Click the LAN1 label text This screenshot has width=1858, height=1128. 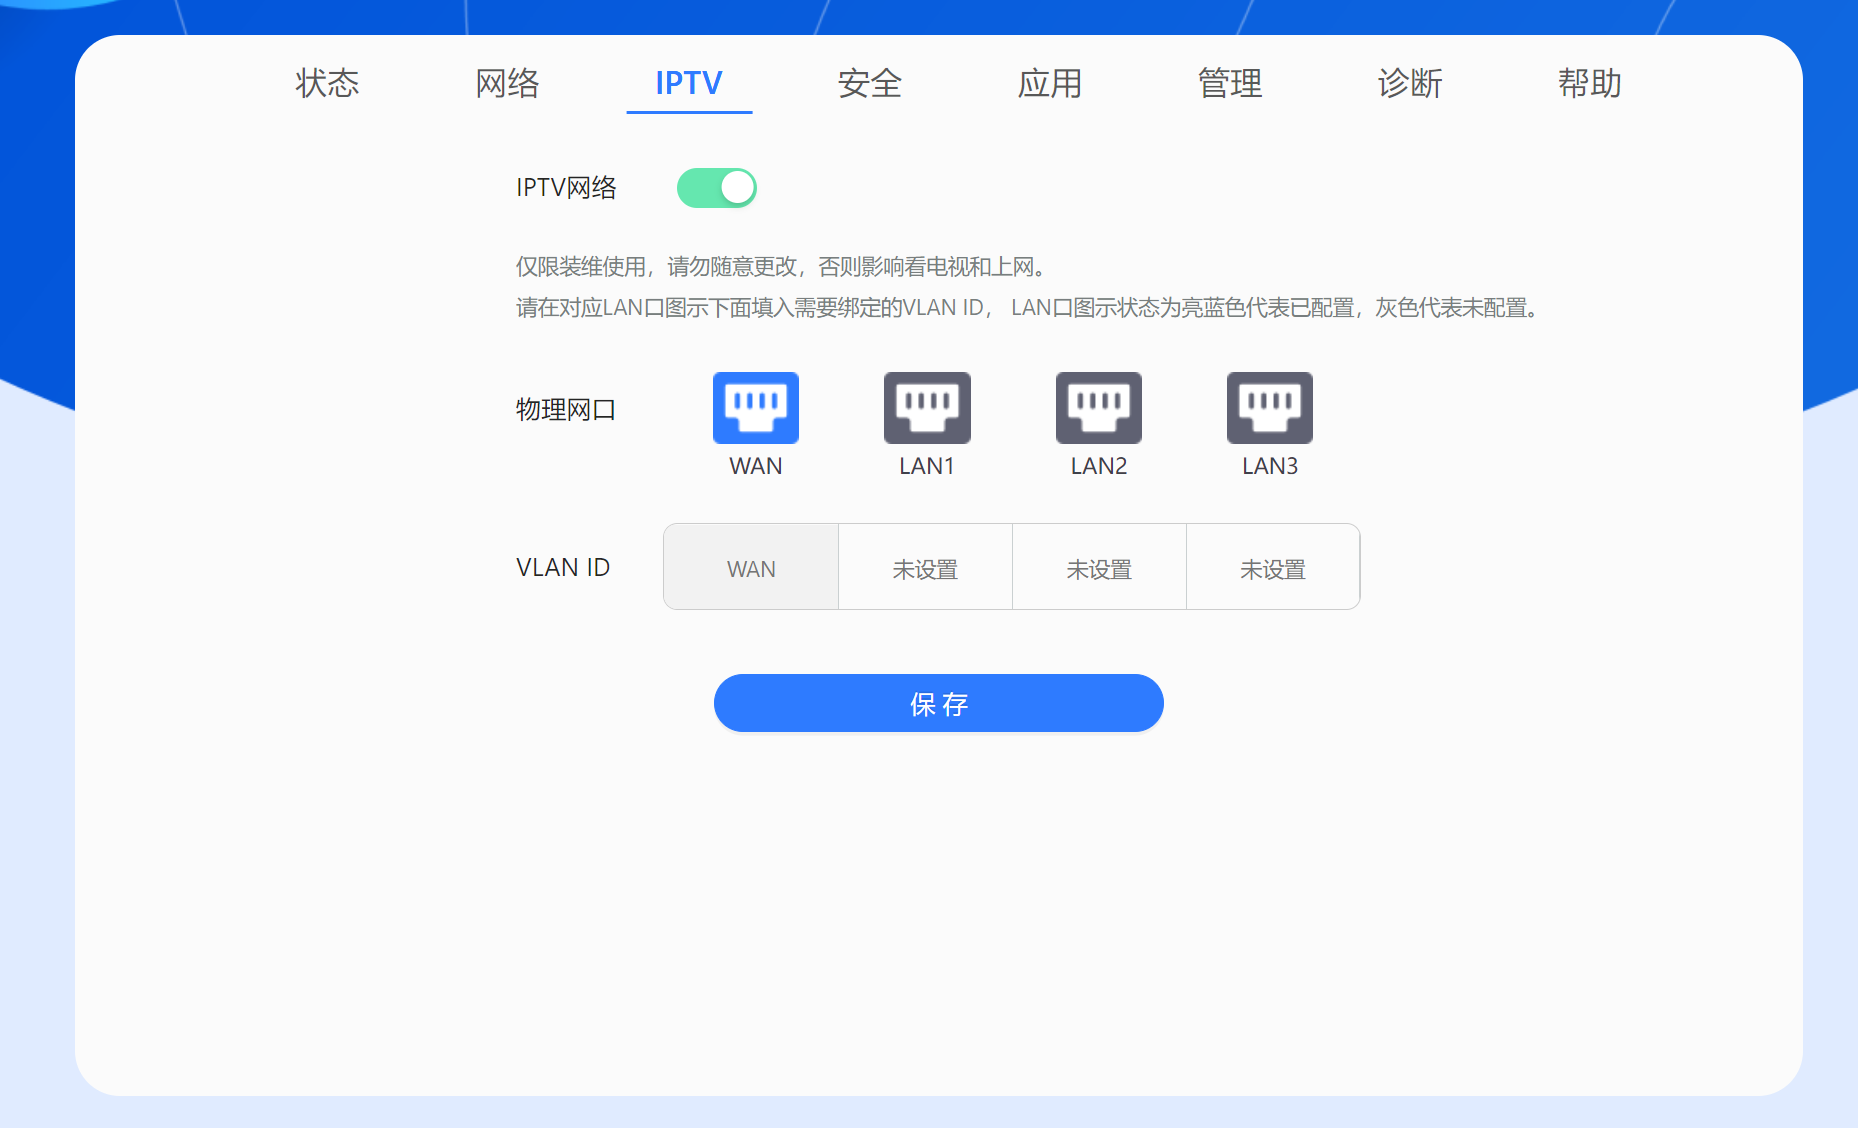(x=927, y=466)
